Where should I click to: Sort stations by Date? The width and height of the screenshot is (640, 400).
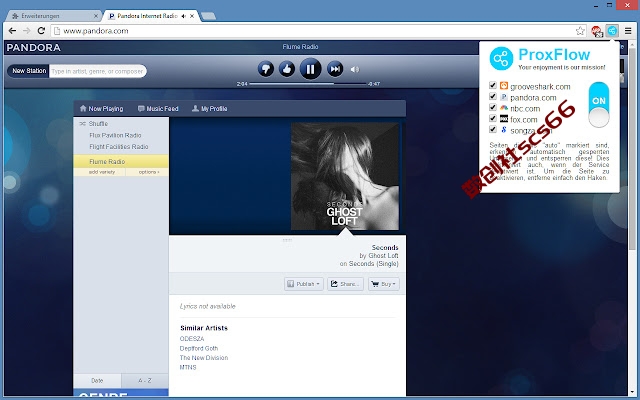point(97,380)
